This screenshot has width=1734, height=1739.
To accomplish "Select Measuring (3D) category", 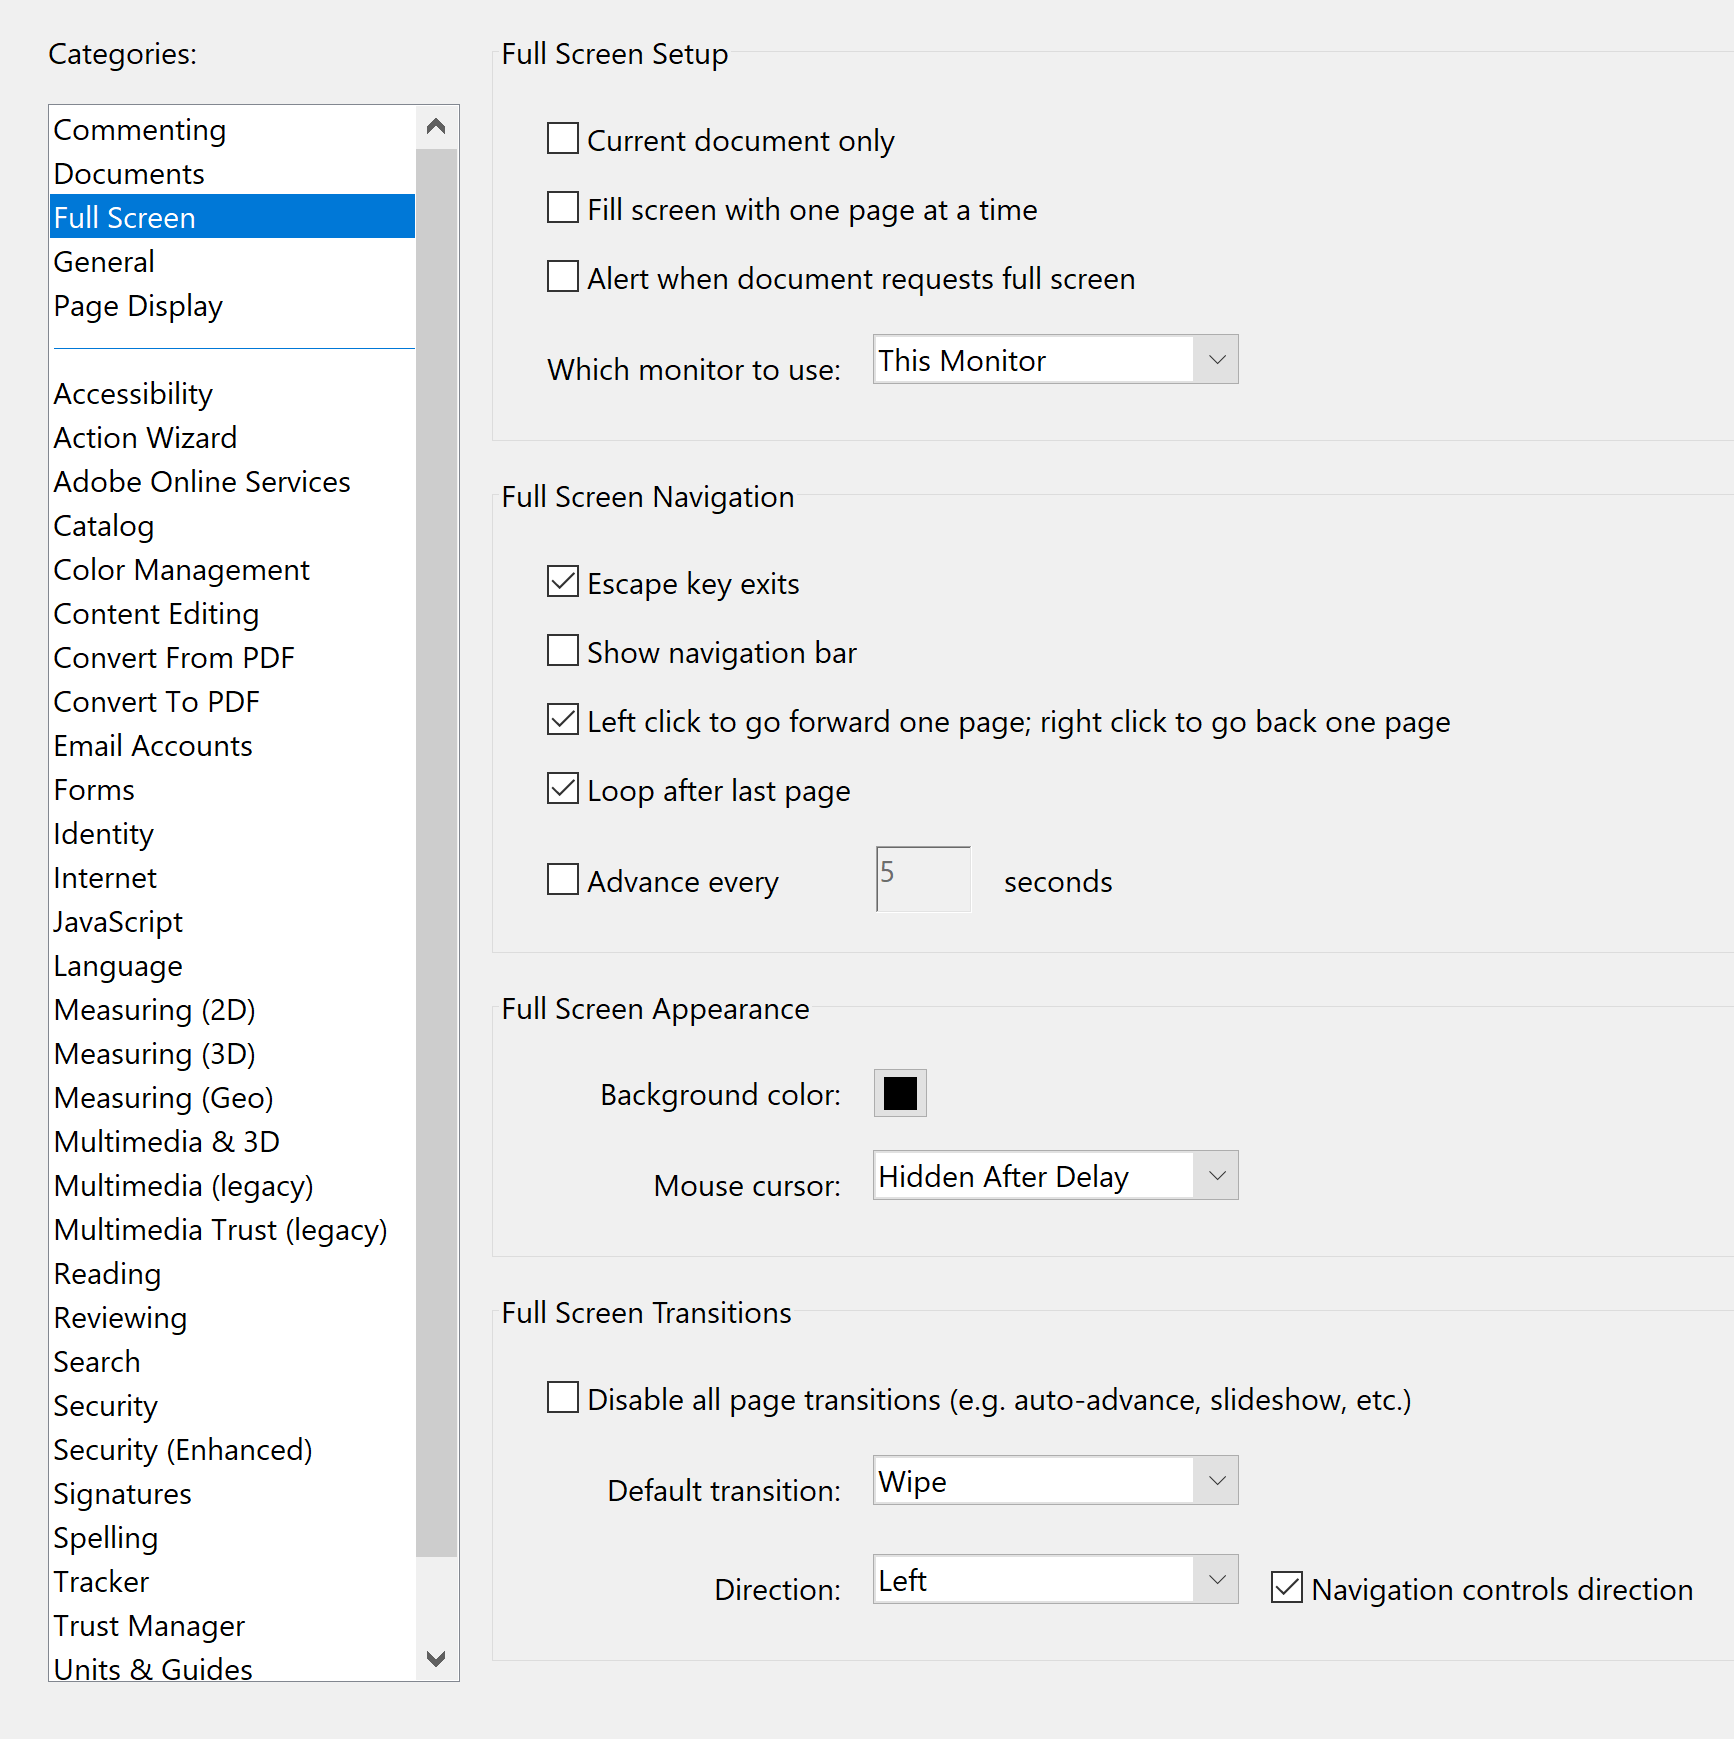I will [x=232, y=1054].
